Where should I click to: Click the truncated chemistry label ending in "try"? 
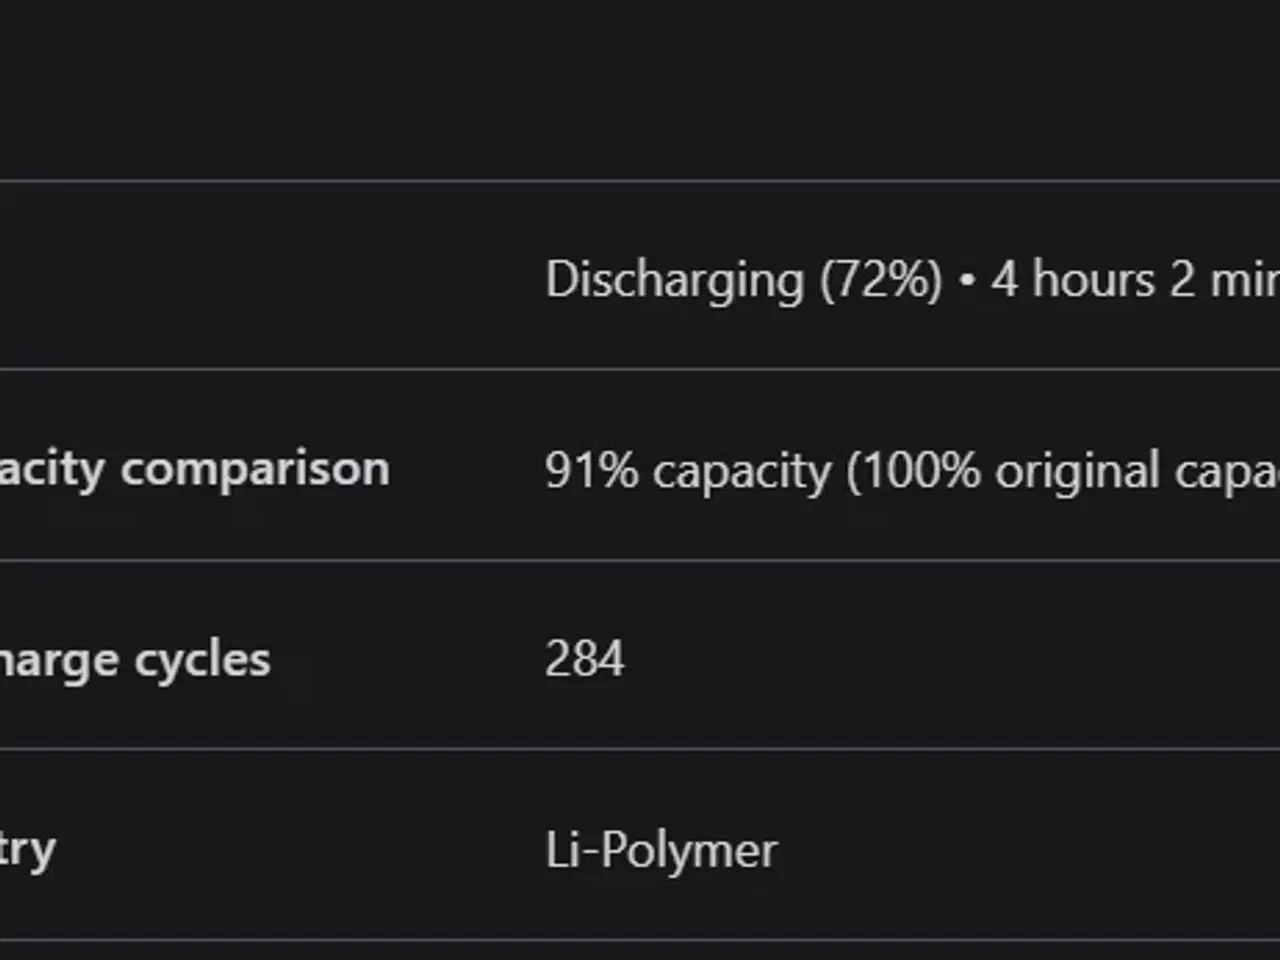tap(27, 850)
